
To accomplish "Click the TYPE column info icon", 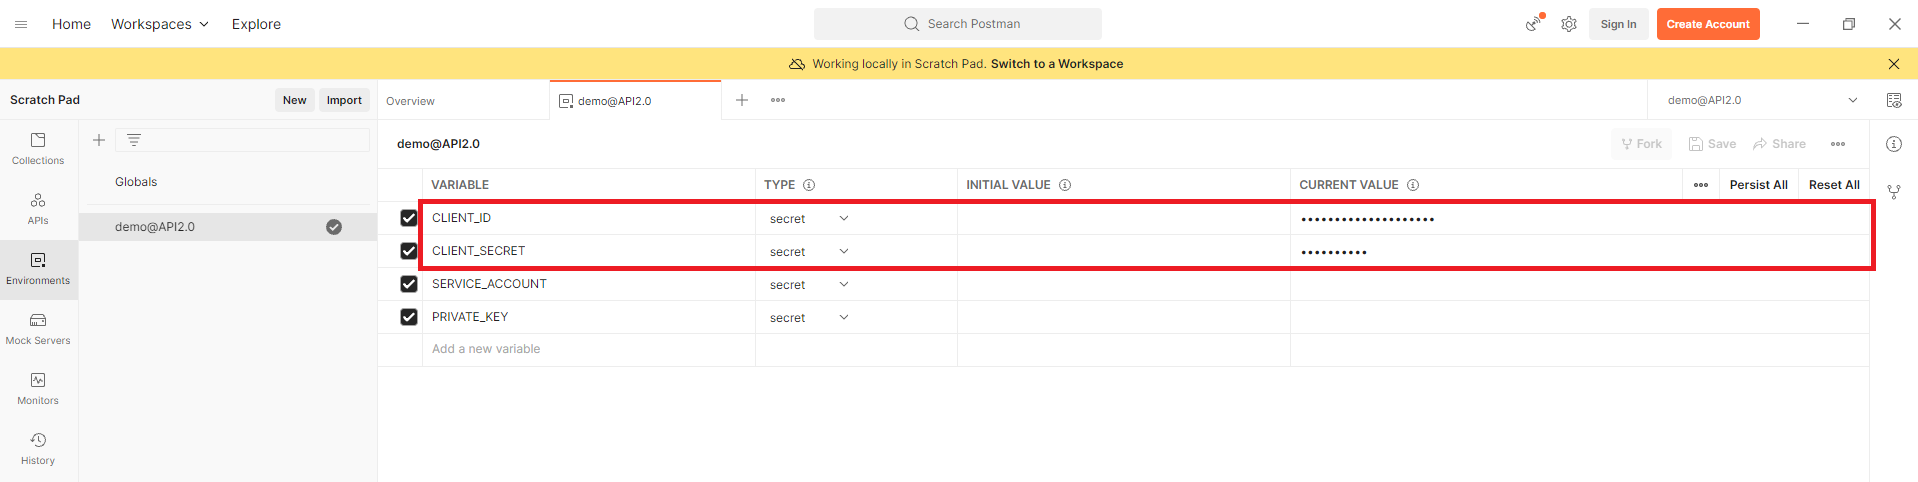I will tap(809, 185).
